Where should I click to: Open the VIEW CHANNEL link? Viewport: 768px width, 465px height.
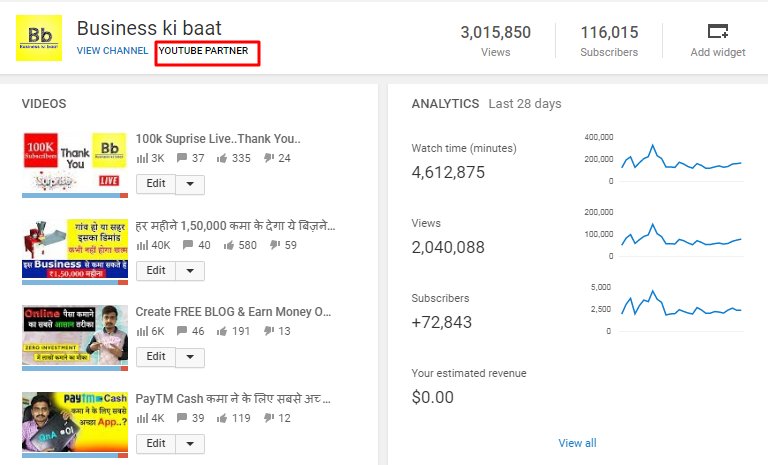point(112,50)
